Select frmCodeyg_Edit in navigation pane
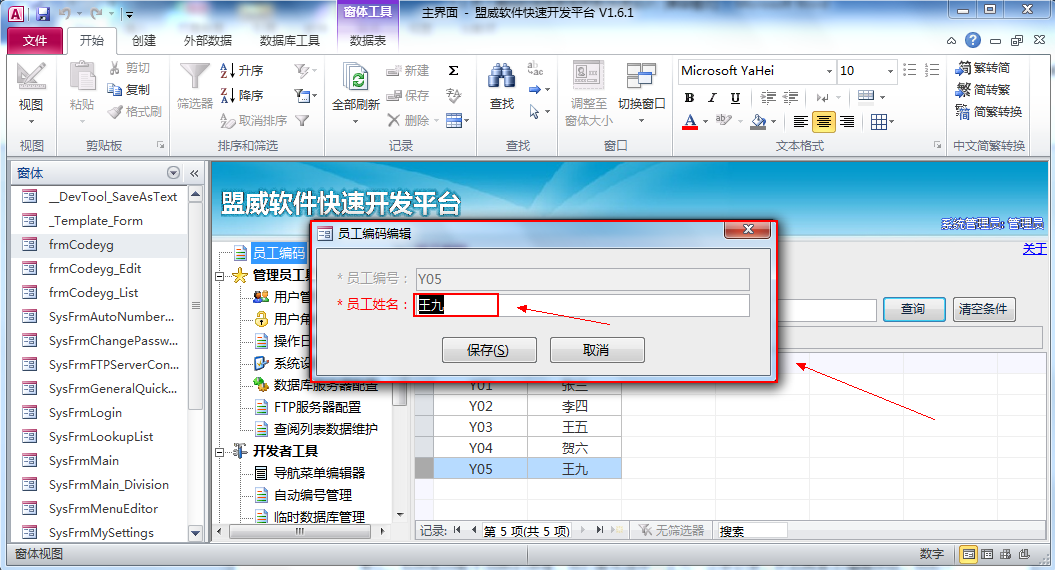The height and width of the screenshot is (570, 1055). (x=95, y=269)
